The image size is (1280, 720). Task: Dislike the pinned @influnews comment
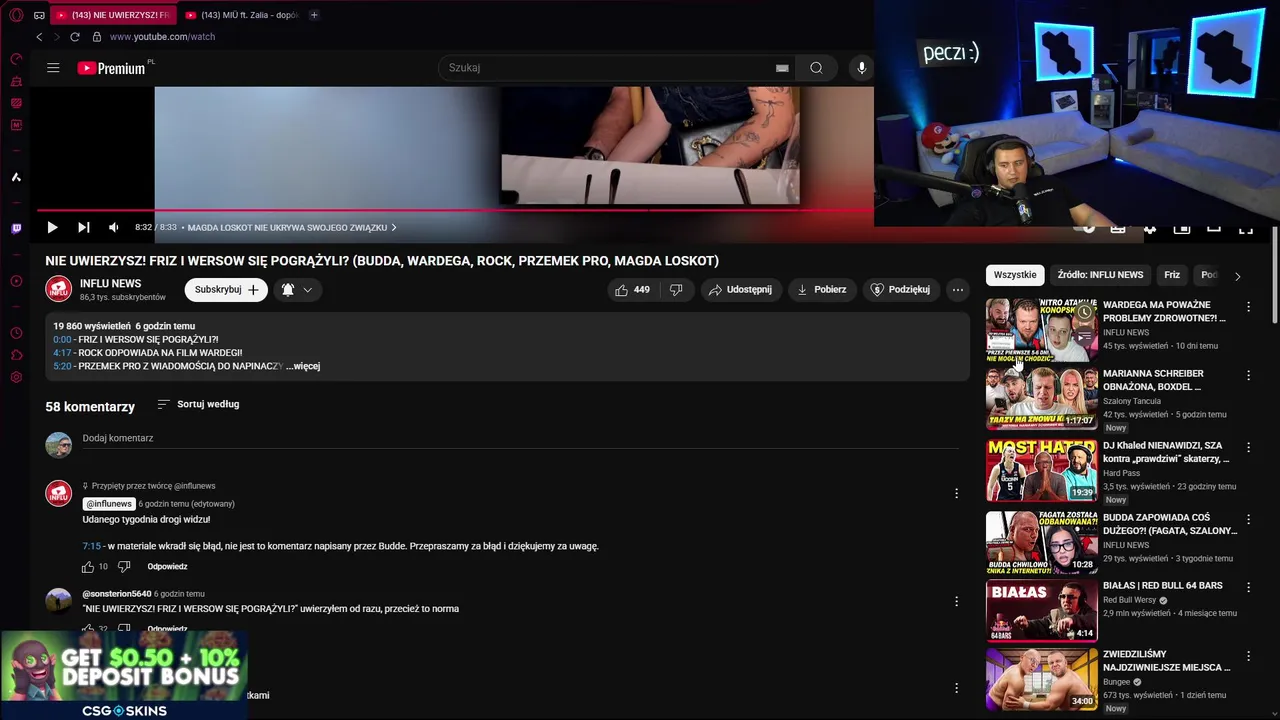pyautogui.click(x=124, y=567)
